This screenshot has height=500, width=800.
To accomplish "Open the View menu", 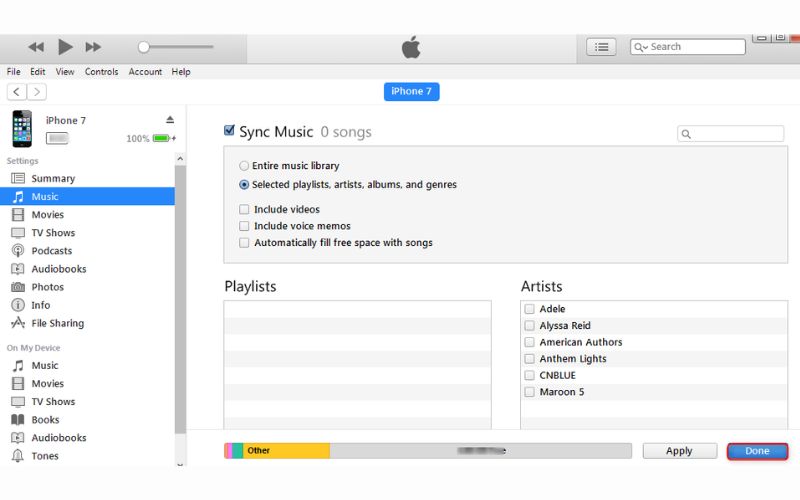I will pyautogui.click(x=65, y=71).
